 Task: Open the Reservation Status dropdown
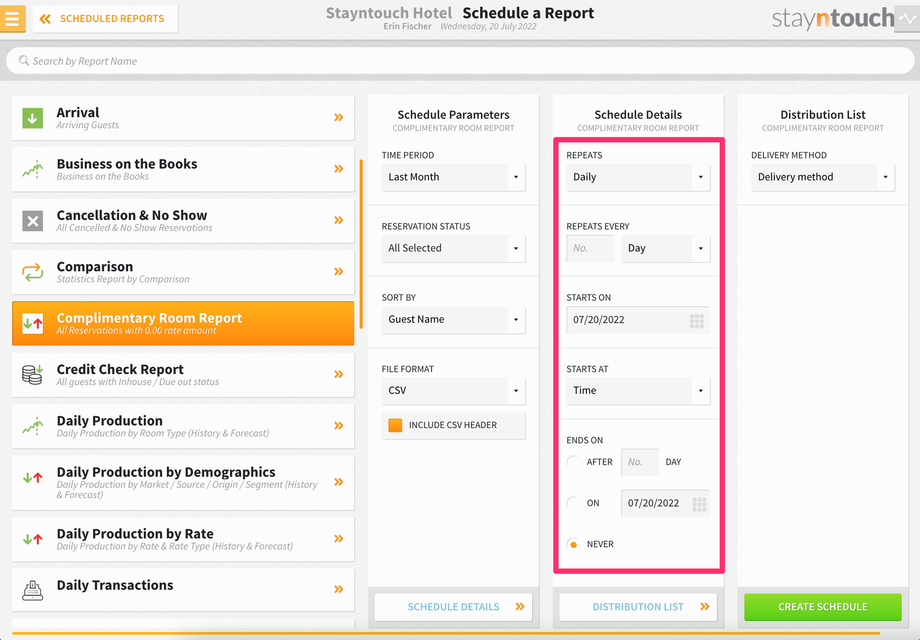pyautogui.click(x=454, y=248)
